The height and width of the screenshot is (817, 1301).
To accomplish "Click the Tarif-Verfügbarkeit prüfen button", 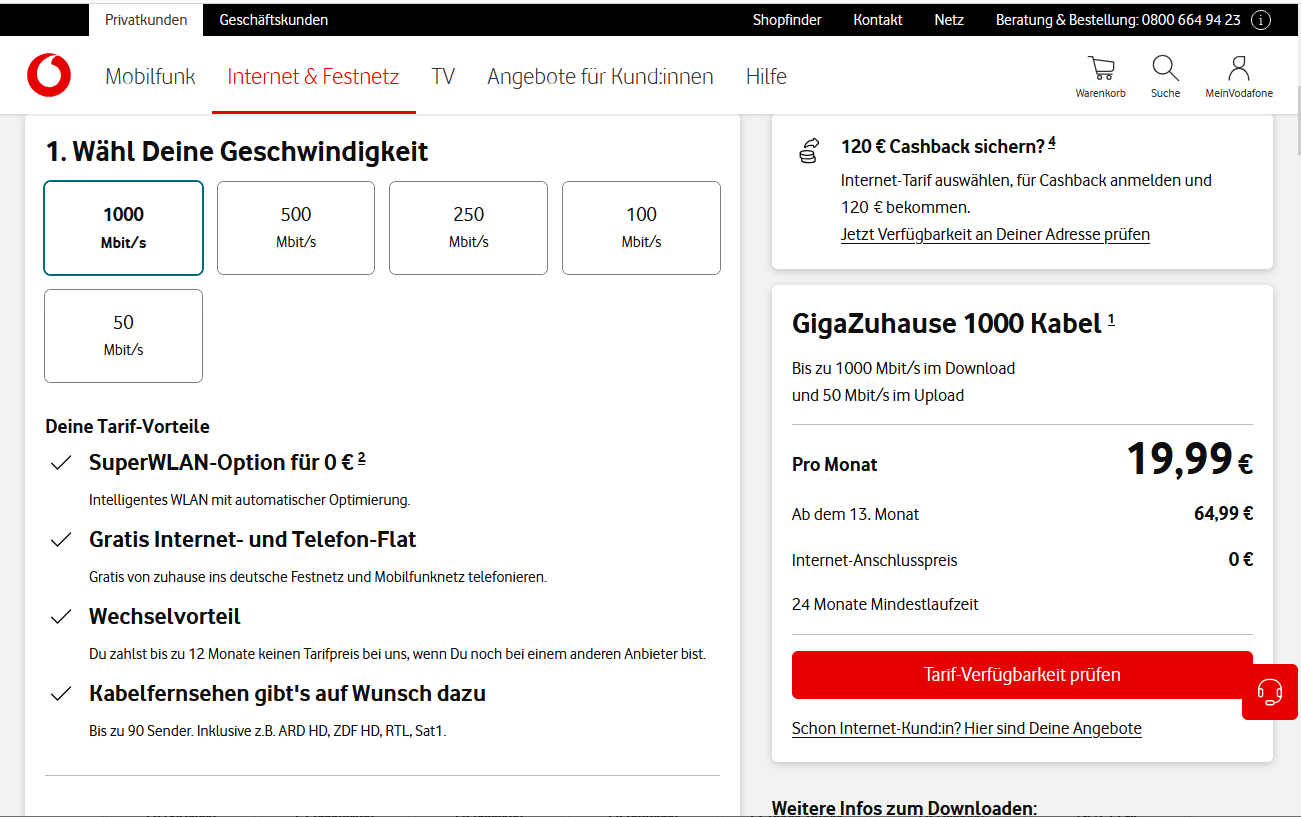I will coord(1022,675).
